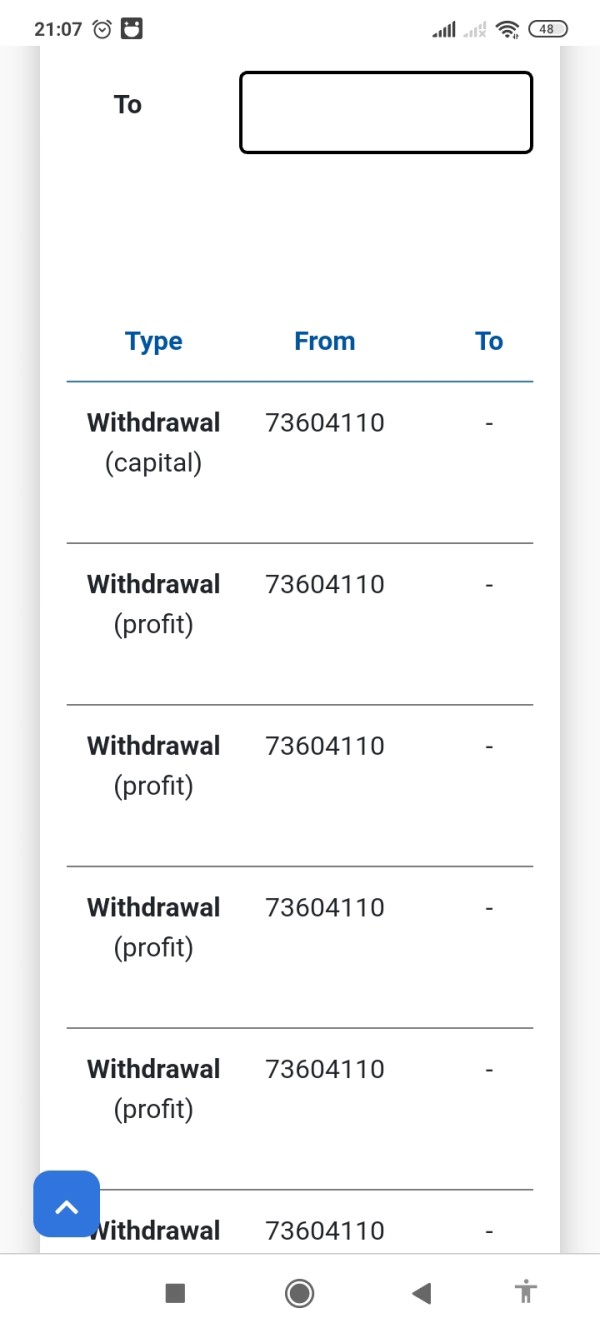
Task: Tap the dash in the capital row
Action: [489, 423]
